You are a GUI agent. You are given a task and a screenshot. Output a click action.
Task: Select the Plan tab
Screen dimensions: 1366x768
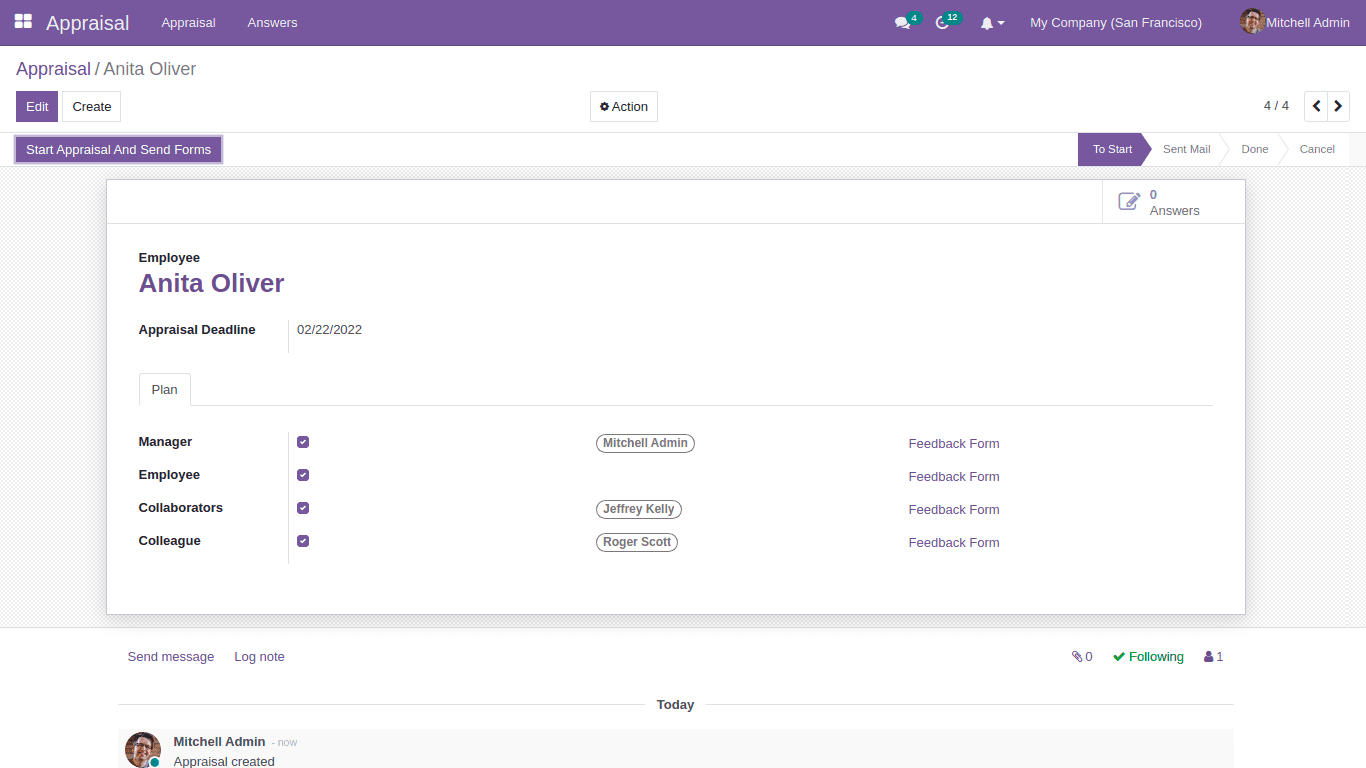(x=164, y=389)
